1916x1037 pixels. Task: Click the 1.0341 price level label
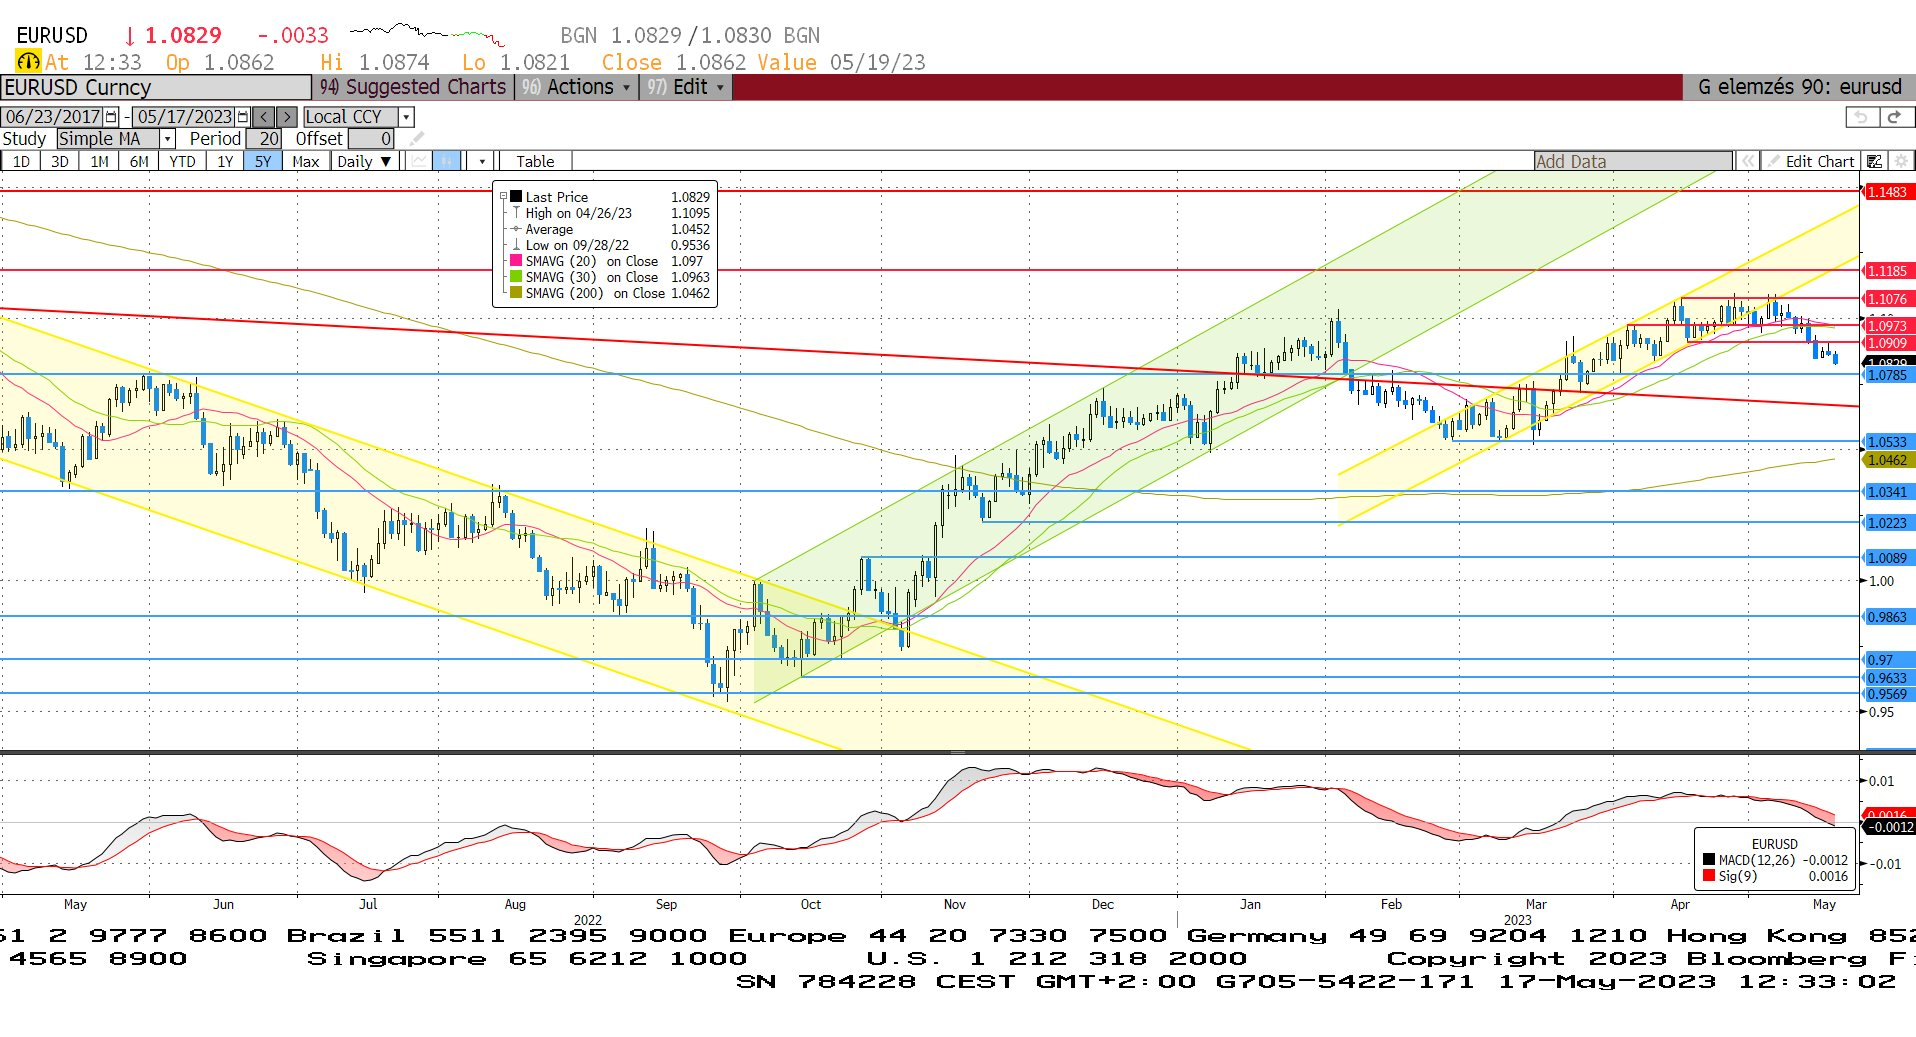coord(1888,492)
